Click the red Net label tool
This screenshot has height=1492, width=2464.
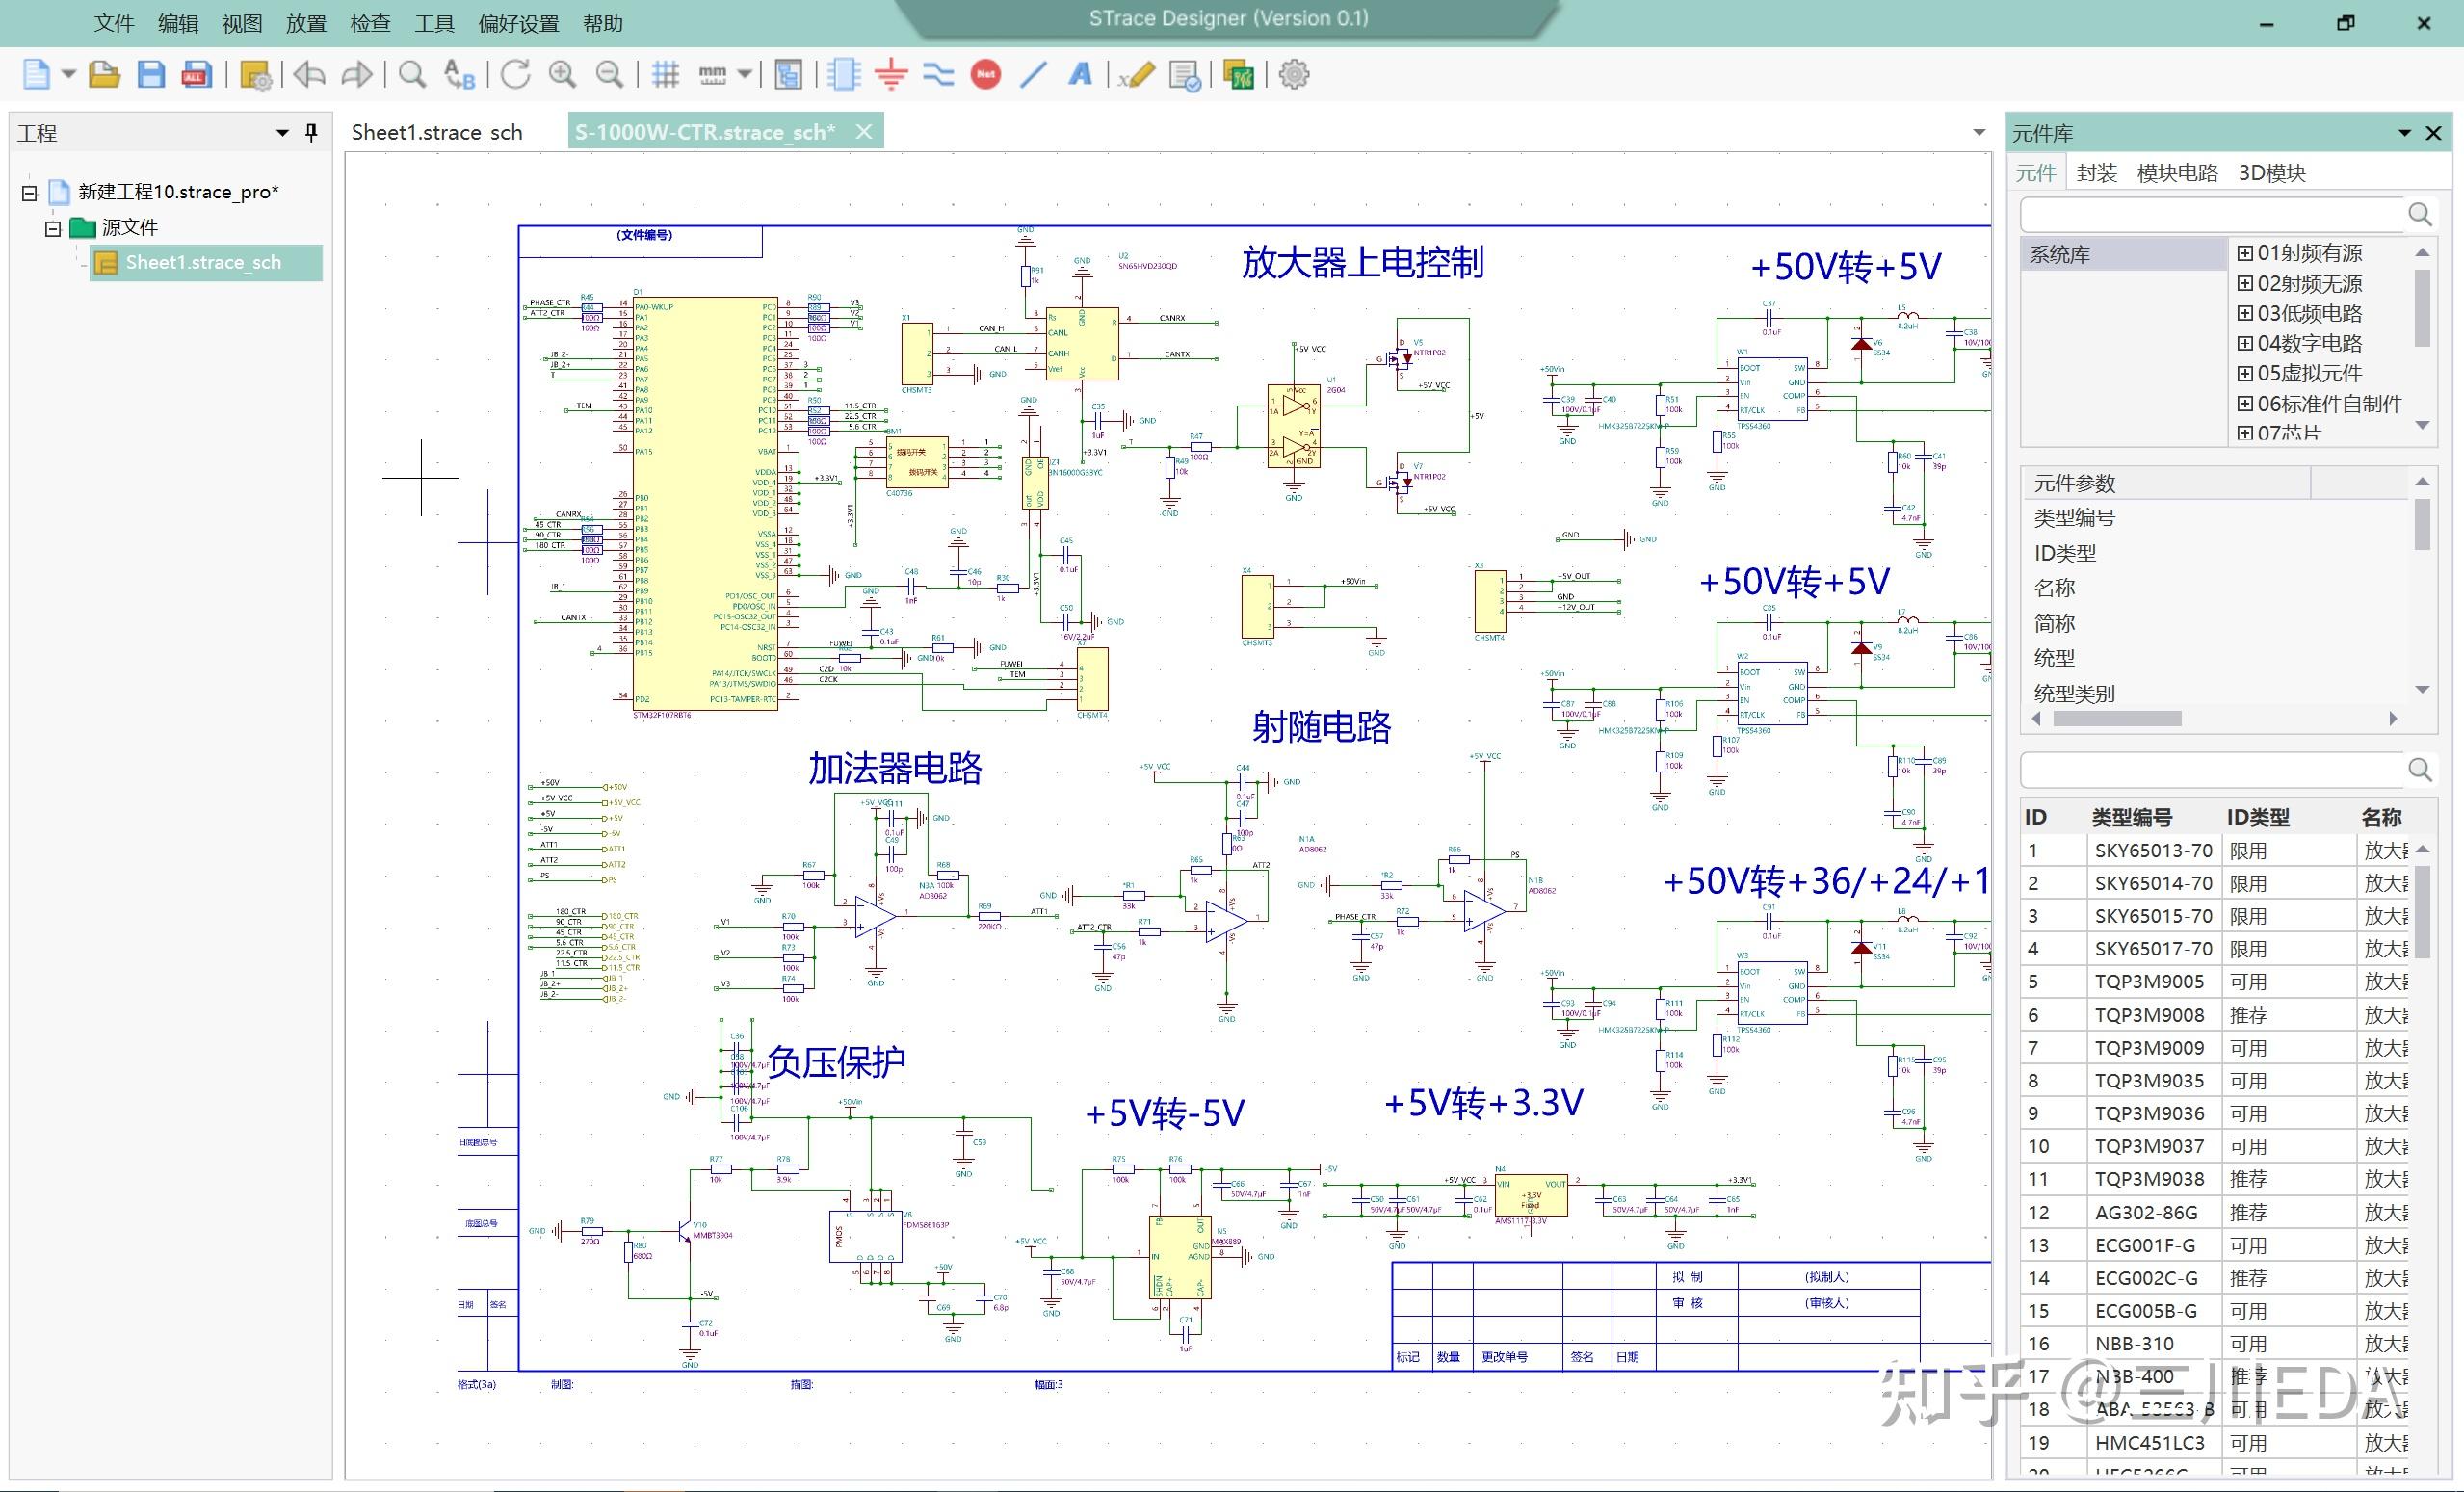point(985,75)
